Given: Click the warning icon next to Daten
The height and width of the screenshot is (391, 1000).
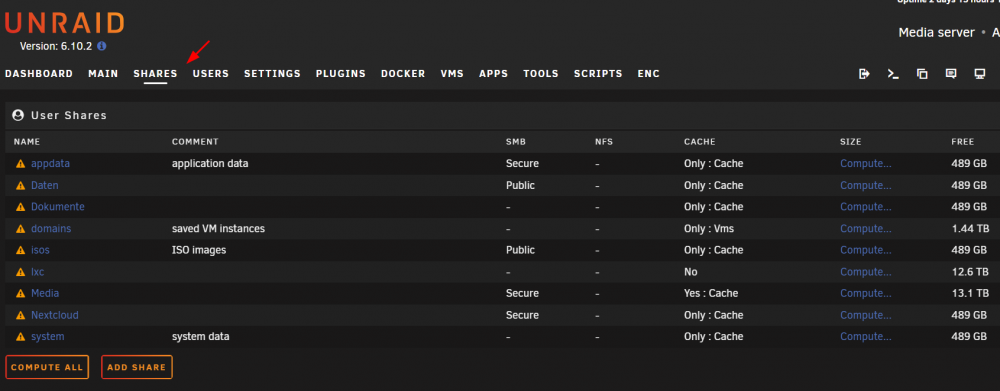Looking at the screenshot, I should pos(20,186).
